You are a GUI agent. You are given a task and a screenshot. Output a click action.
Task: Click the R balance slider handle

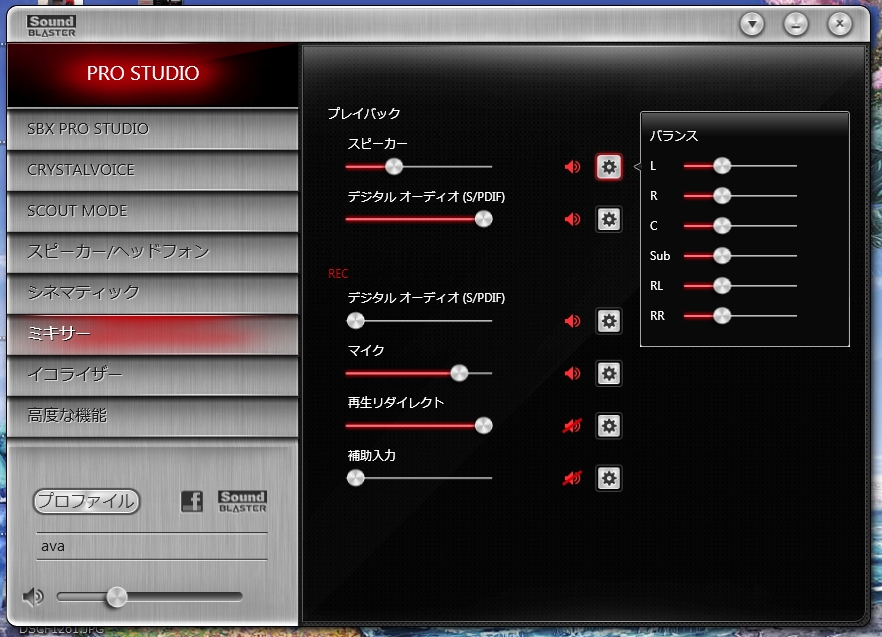click(x=722, y=196)
